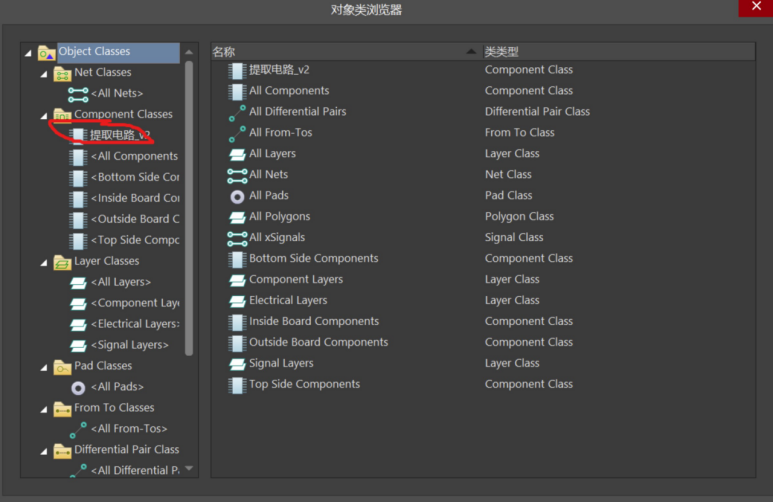Viewport: 774px width, 503px height.
Task: Click the All xSignals icon
Action: pyautogui.click(x=237, y=238)
